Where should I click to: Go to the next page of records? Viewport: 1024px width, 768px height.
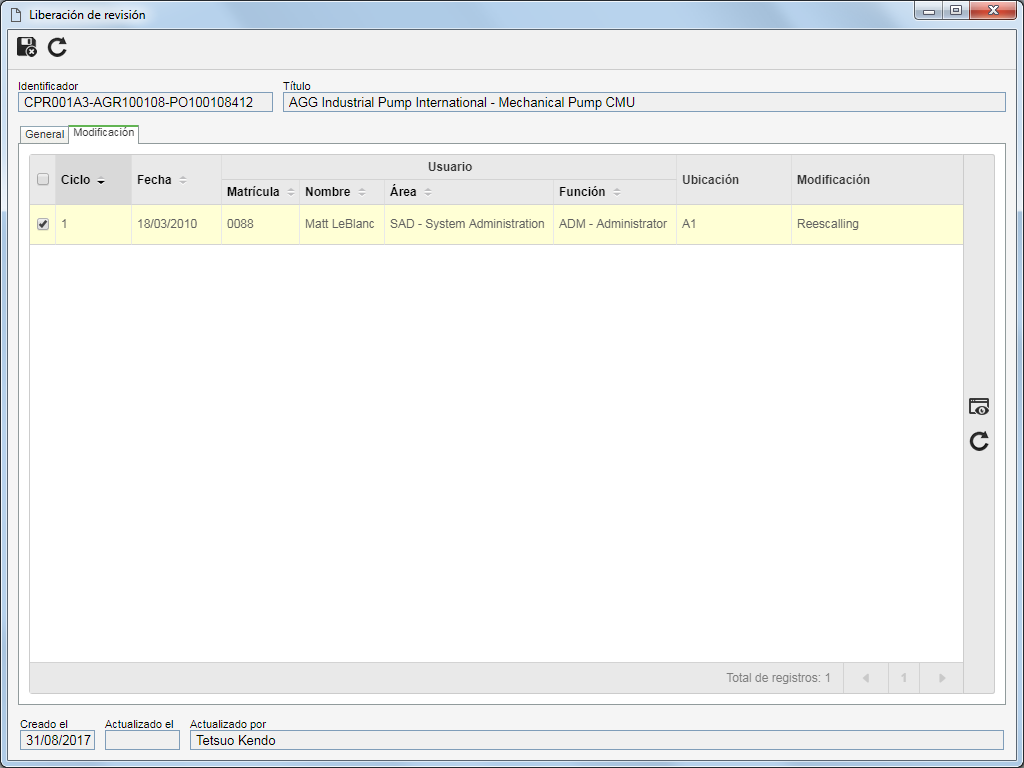(942, 678)
